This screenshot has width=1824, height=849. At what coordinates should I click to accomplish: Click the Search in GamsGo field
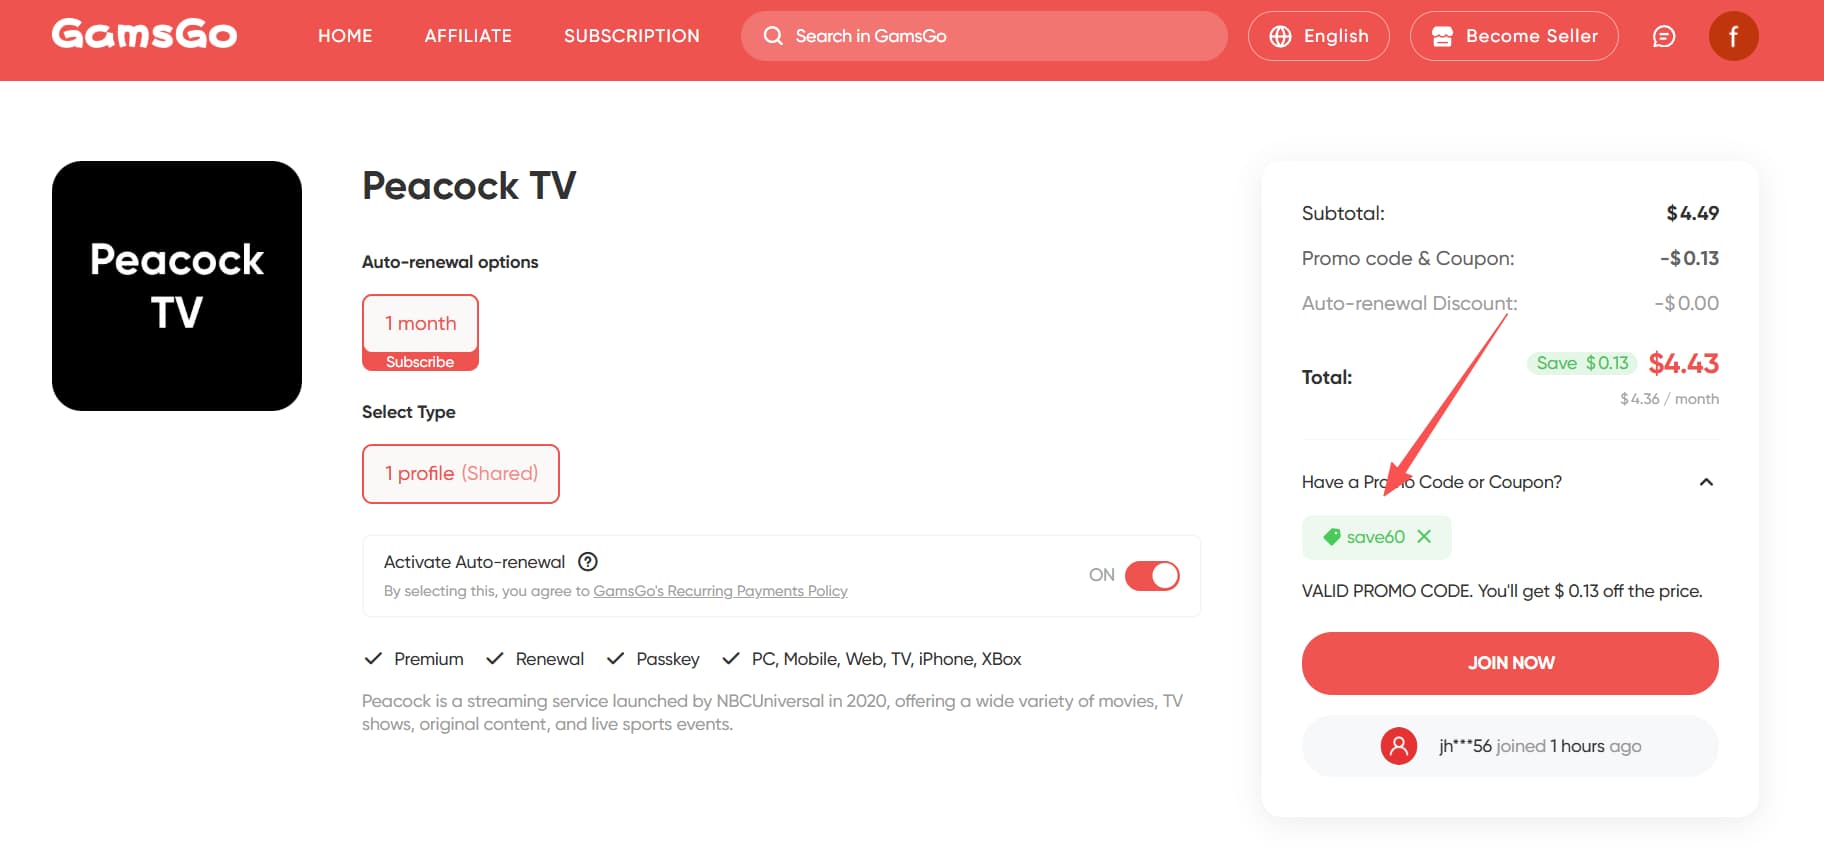[984, 36]
